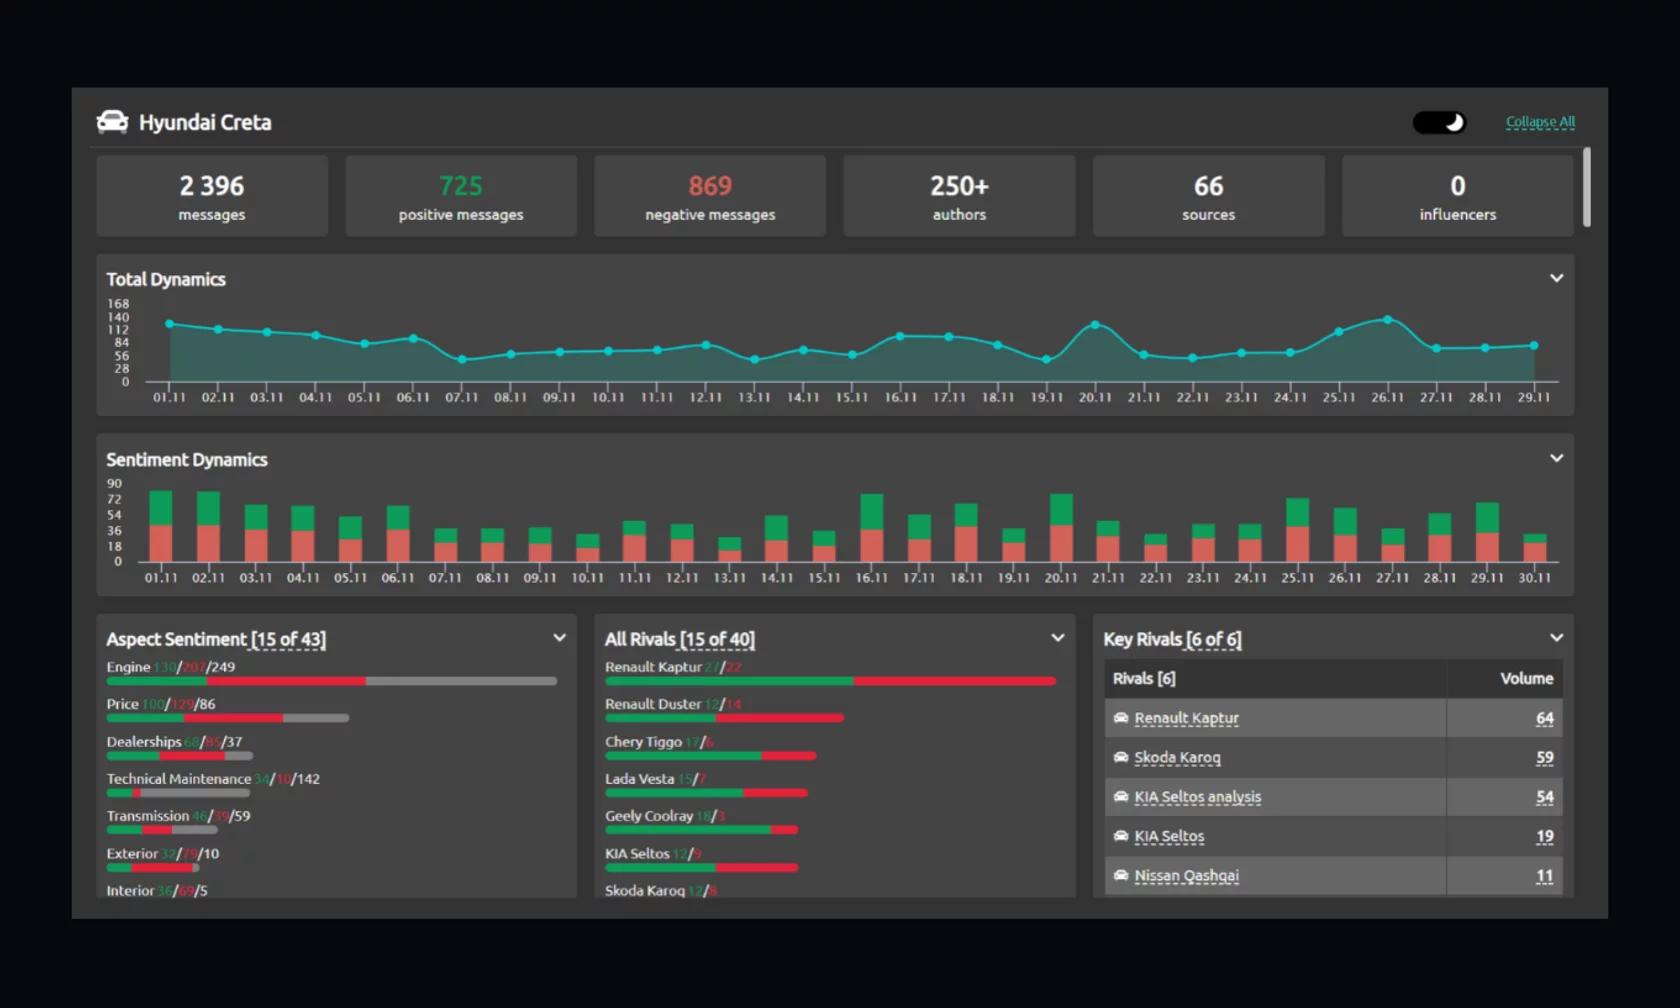Click KIA Seltos entry in All Rivals
Screen dimensions: 1680x1008
pyautogui.click(x=654, y=854)
